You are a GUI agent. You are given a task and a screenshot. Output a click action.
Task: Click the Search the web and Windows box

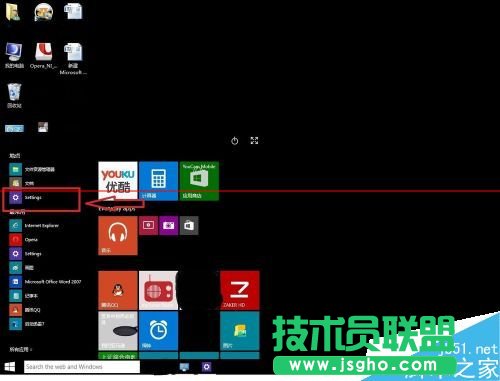click(x=82, y=367)
